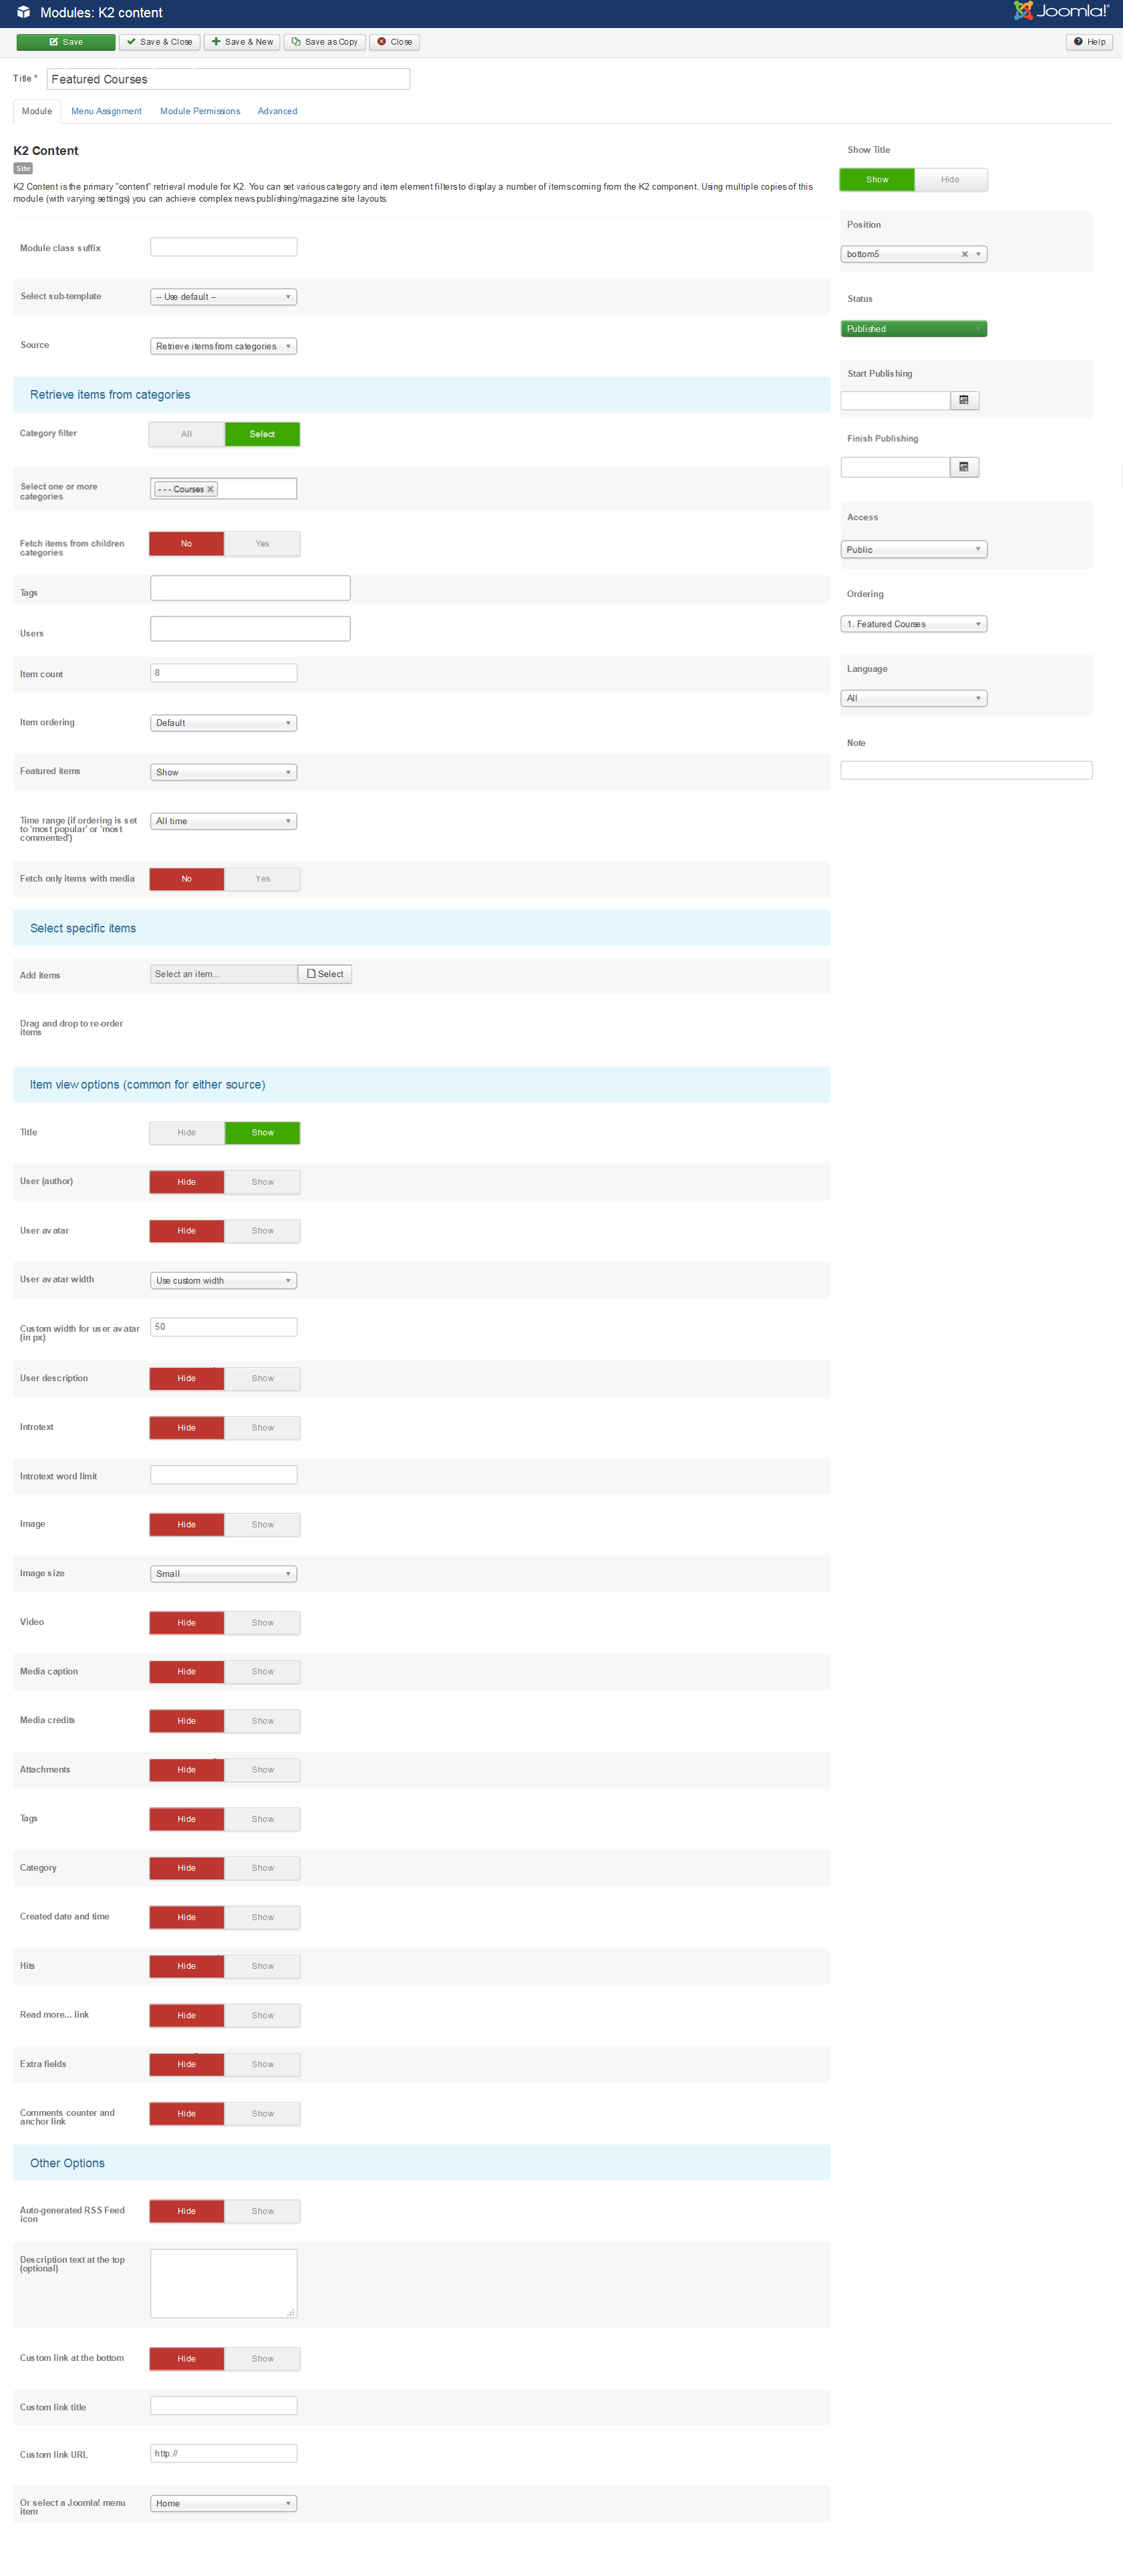Click the Description text textarea
Screen dimensions: 1123x2576
pos(224,2284)
